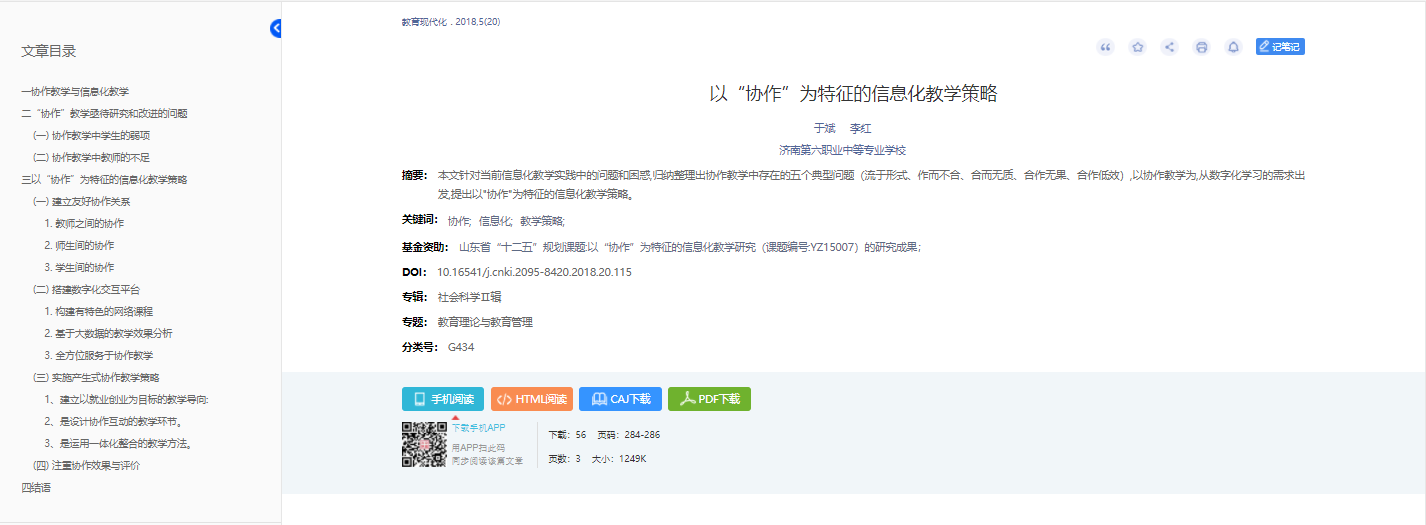Click author 李红 name
Screen dimensions: 1426x525
click(860, 128)
